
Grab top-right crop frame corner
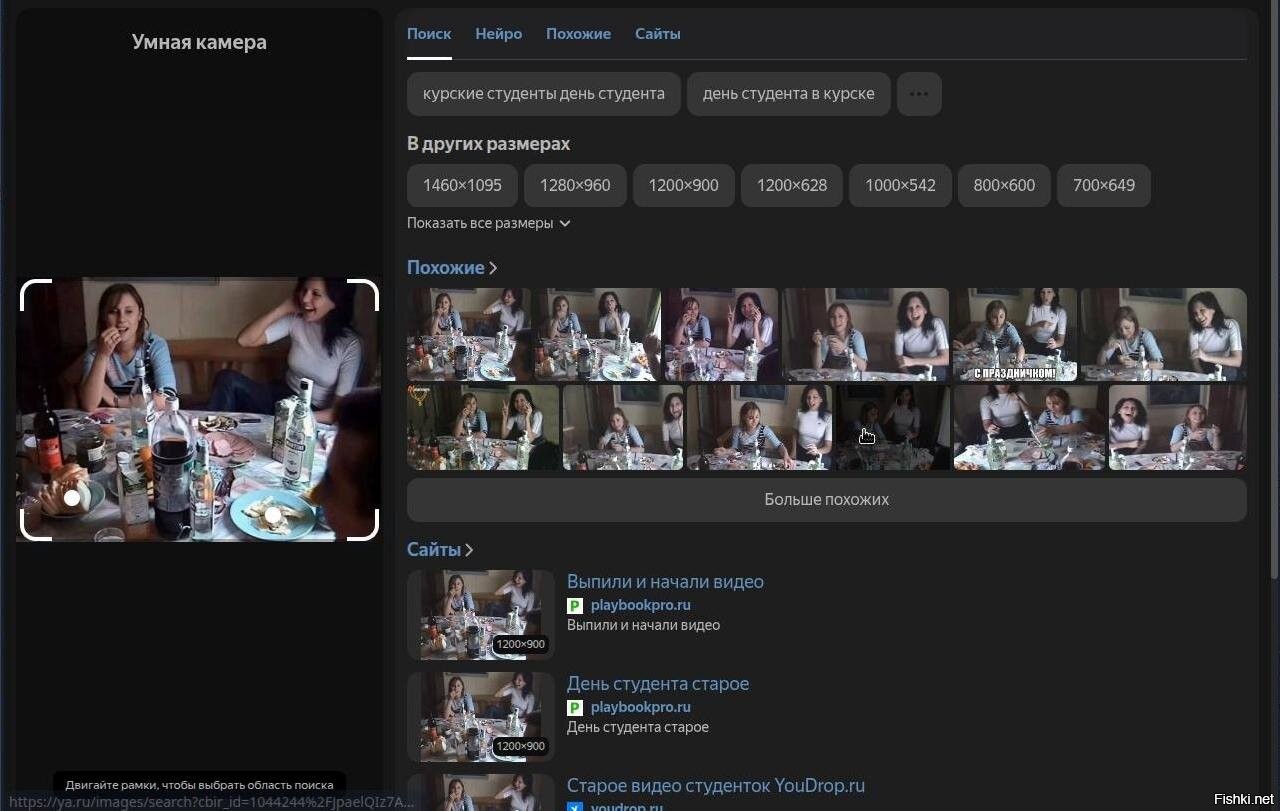pos(365,293)
